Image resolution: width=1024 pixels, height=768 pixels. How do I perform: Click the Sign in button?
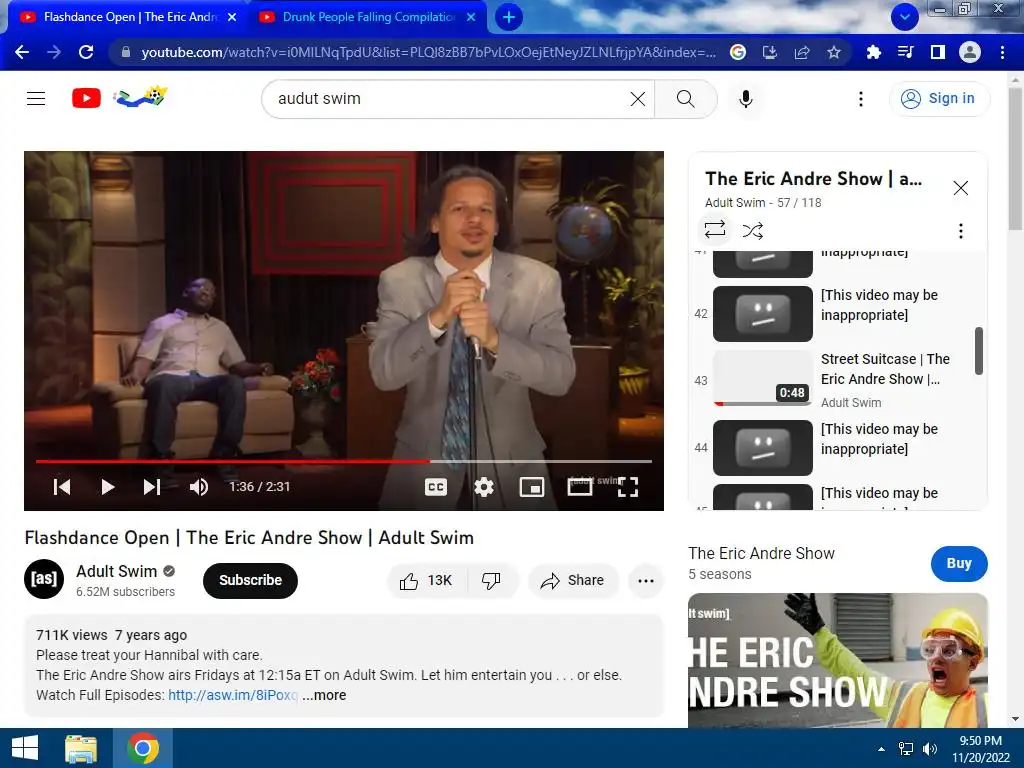pyautogui.click(x=939, y=99)
